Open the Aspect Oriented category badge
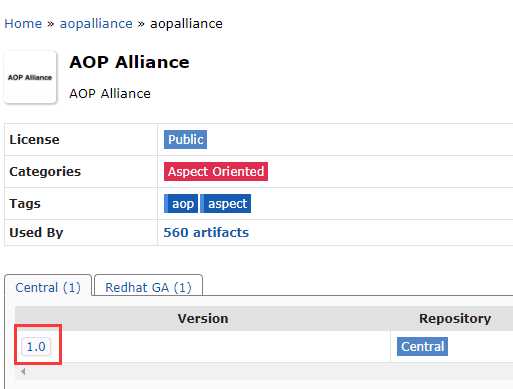 tap(216, 171)
